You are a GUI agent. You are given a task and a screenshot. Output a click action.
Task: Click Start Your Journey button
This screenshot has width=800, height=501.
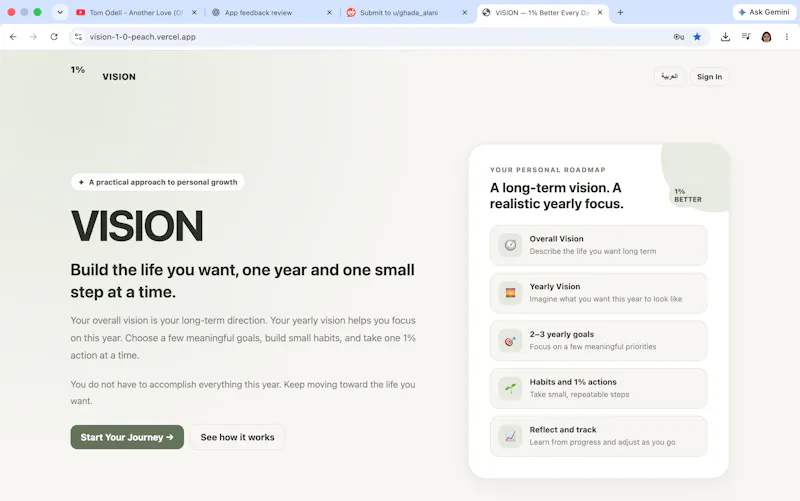tap(127, 437)
